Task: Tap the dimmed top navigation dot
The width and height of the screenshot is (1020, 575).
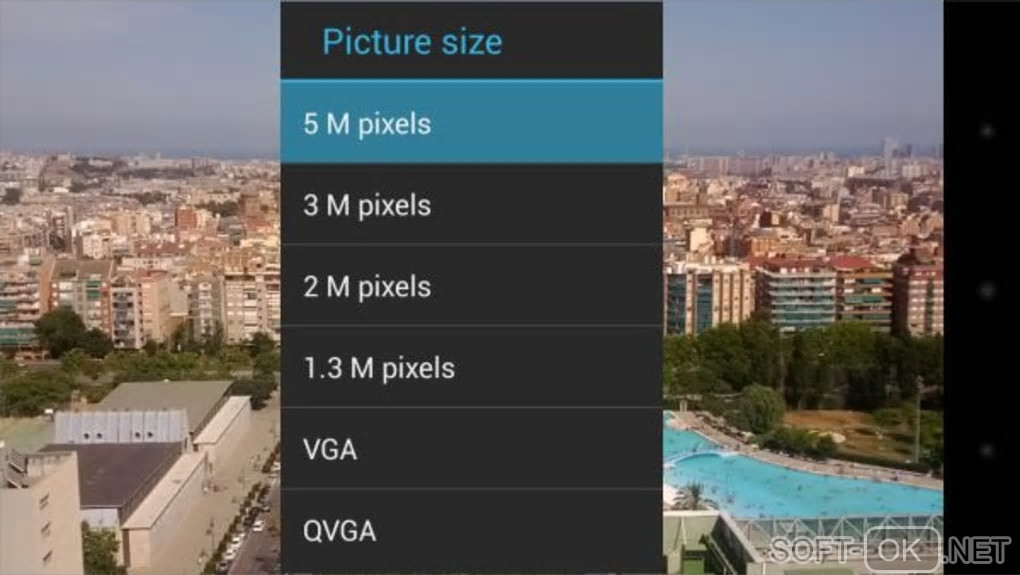Action: click(x=987, y=130)
